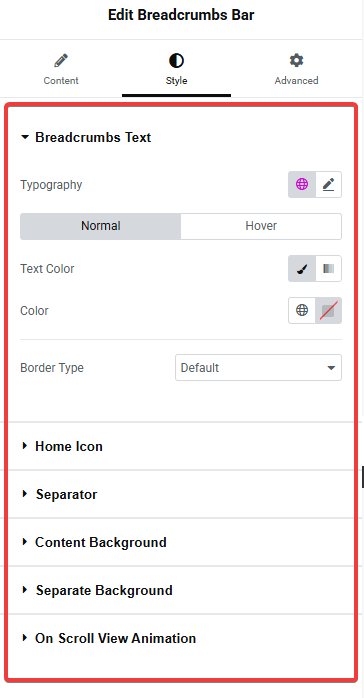Open the Color picker swatch
364x698 pixels.
pyautogui.click(x=328, y=310)
